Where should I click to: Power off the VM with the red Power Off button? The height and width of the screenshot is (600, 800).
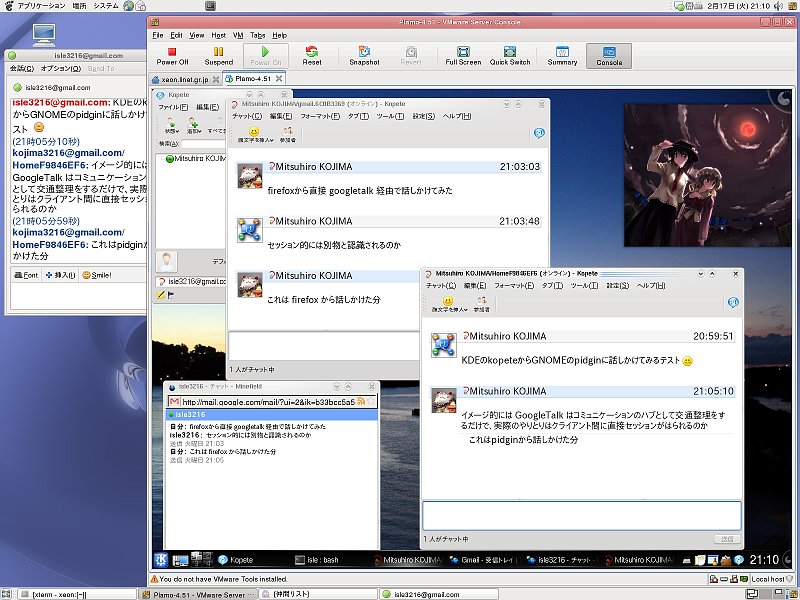[172, 56]
